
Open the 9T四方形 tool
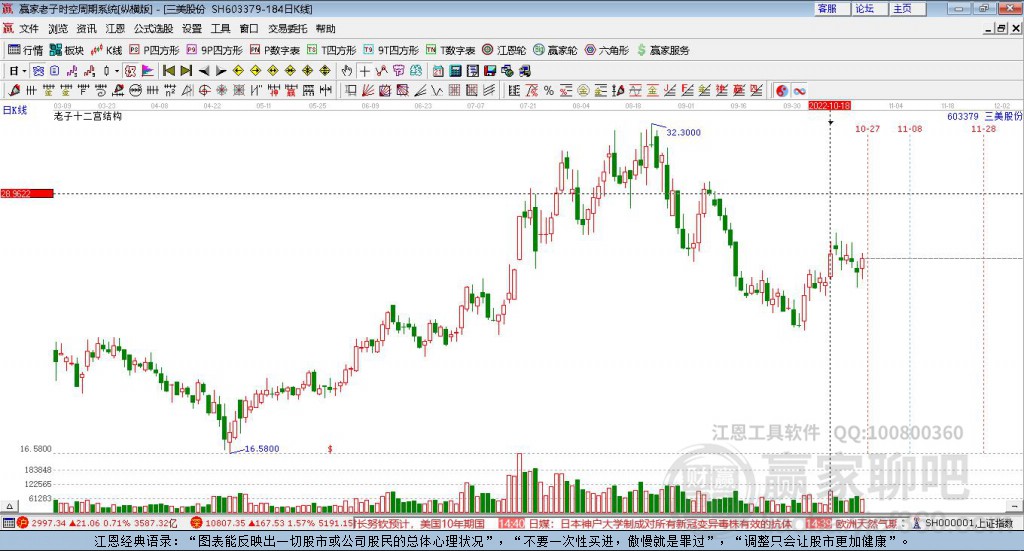[391, 50]
